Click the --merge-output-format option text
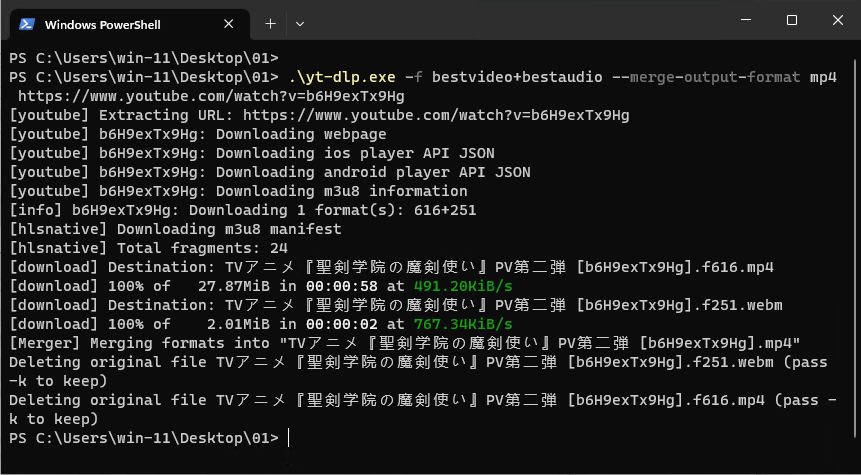The image size is (861, 475). (706, 77)
